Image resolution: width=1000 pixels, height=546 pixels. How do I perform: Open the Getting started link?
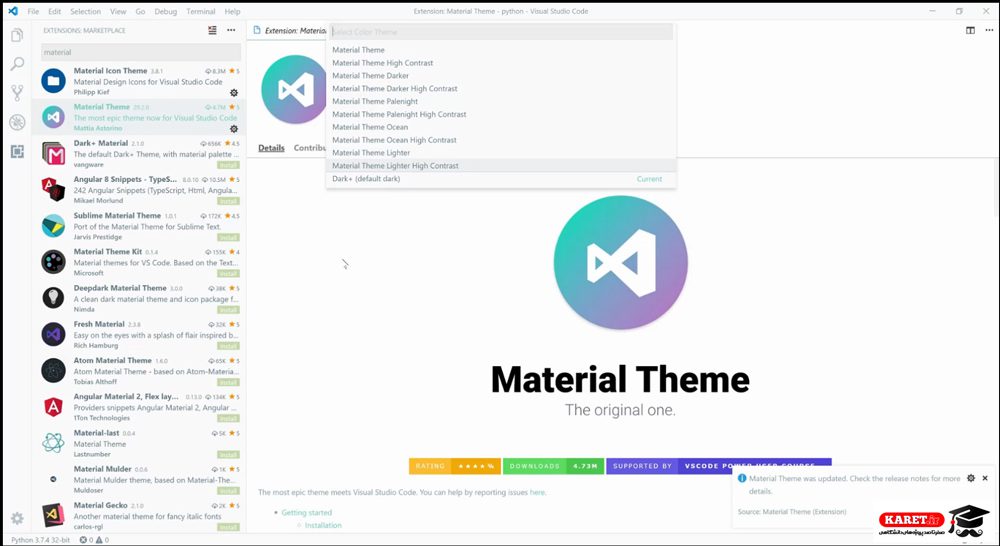tap(307, 513)
